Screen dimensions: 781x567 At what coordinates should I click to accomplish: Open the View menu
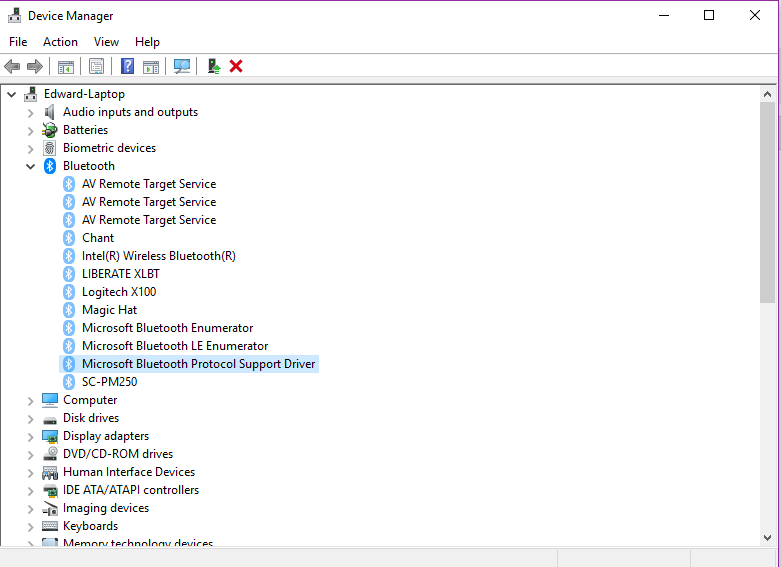point(106,42)
